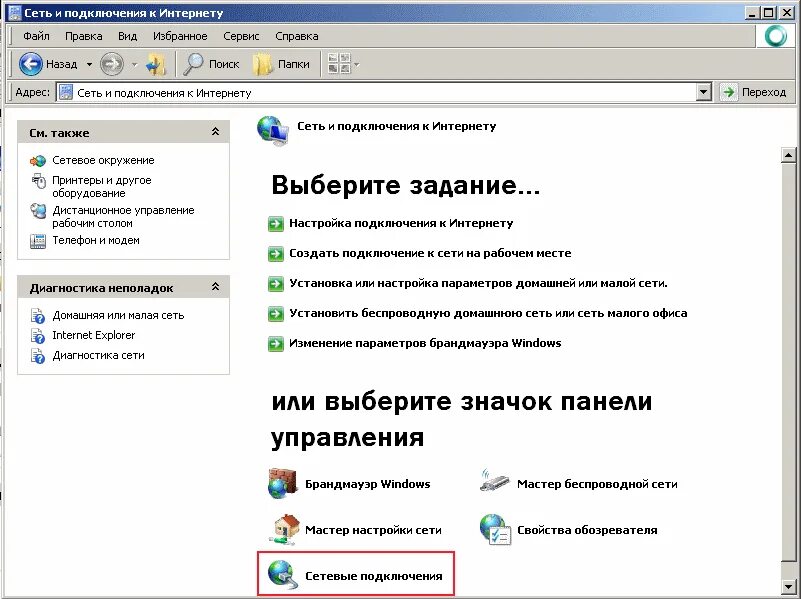Open Свойства обозревателя link
Screen dimensions: 801x599
(587, 530)
